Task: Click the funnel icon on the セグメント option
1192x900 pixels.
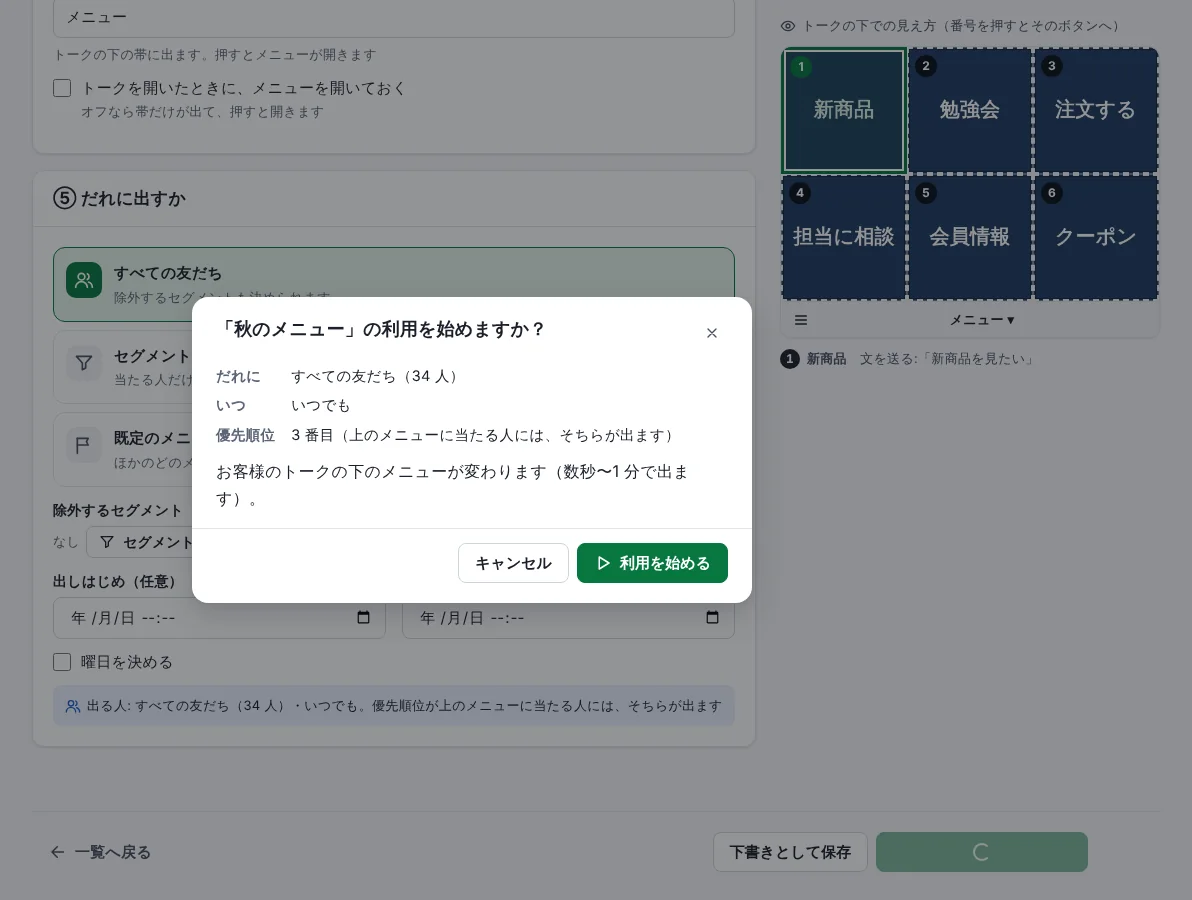Action: pyautogui.click(x=84, y=363)
